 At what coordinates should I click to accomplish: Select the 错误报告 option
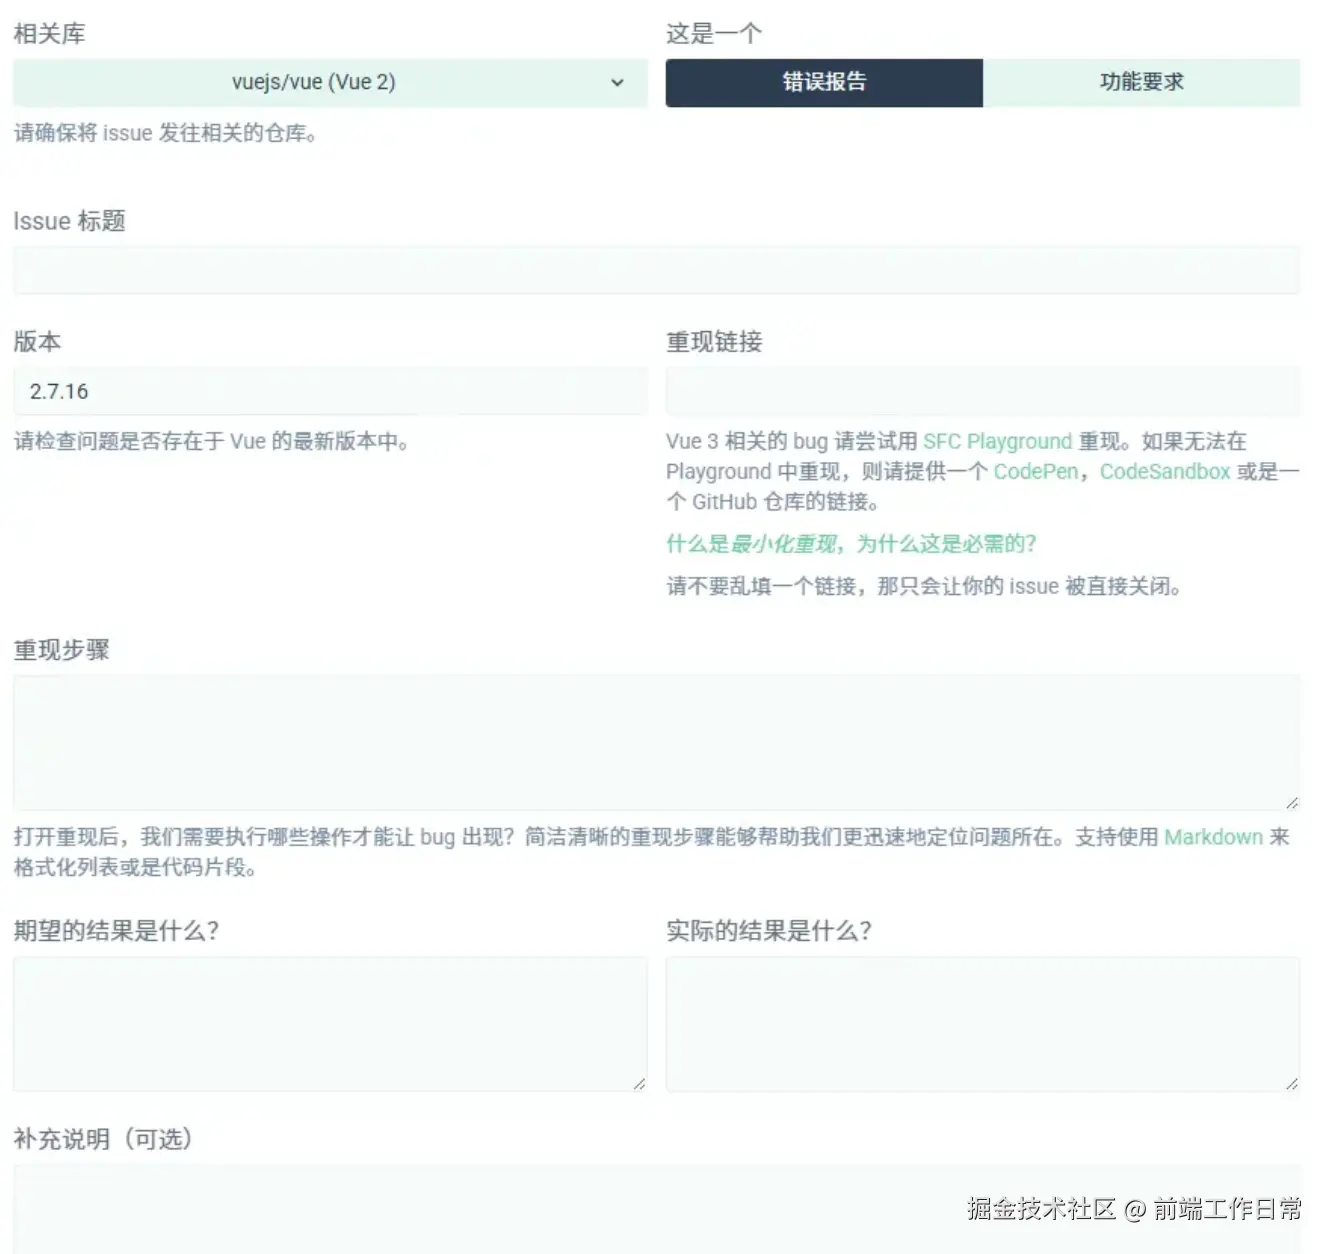click(x=824, y=82)
